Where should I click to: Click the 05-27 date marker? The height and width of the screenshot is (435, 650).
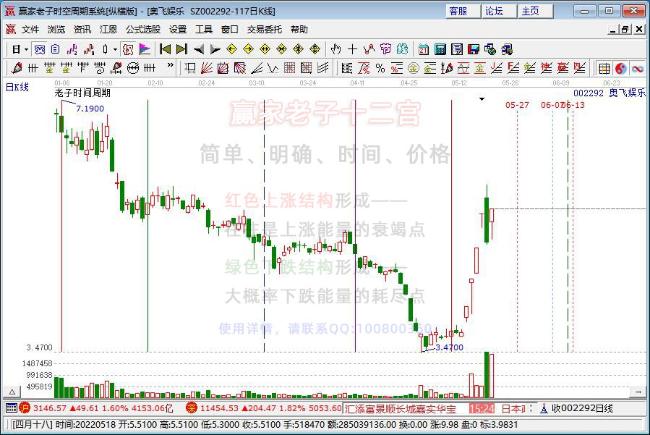point(517,105)
